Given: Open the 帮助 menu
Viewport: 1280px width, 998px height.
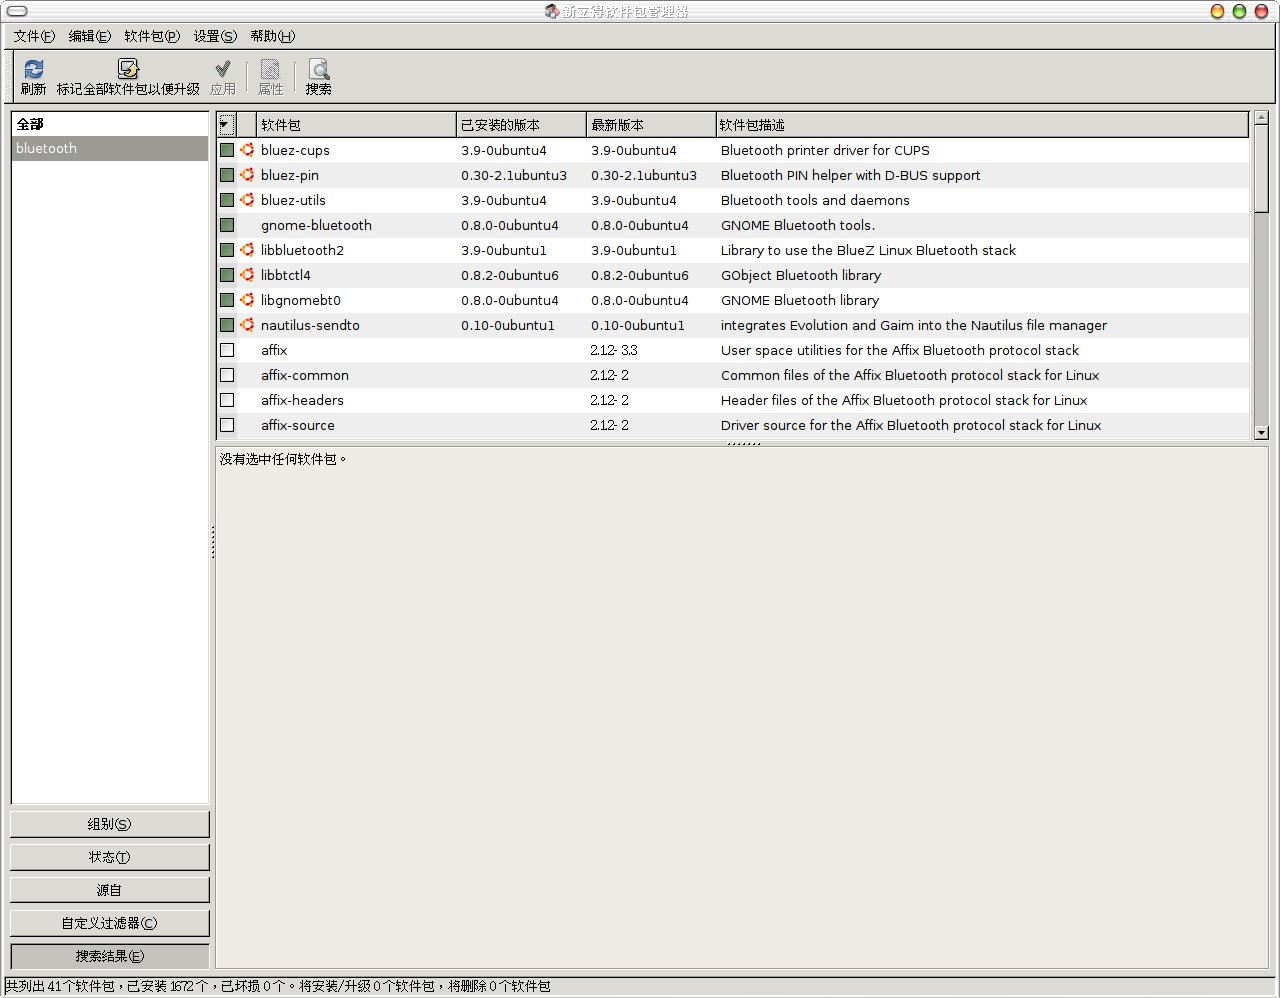Looking at the screenshot, I should (272, 36).
